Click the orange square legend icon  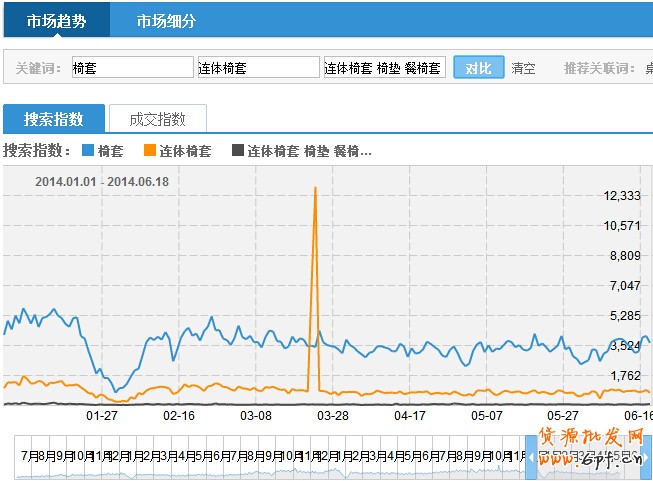(150, 151)
